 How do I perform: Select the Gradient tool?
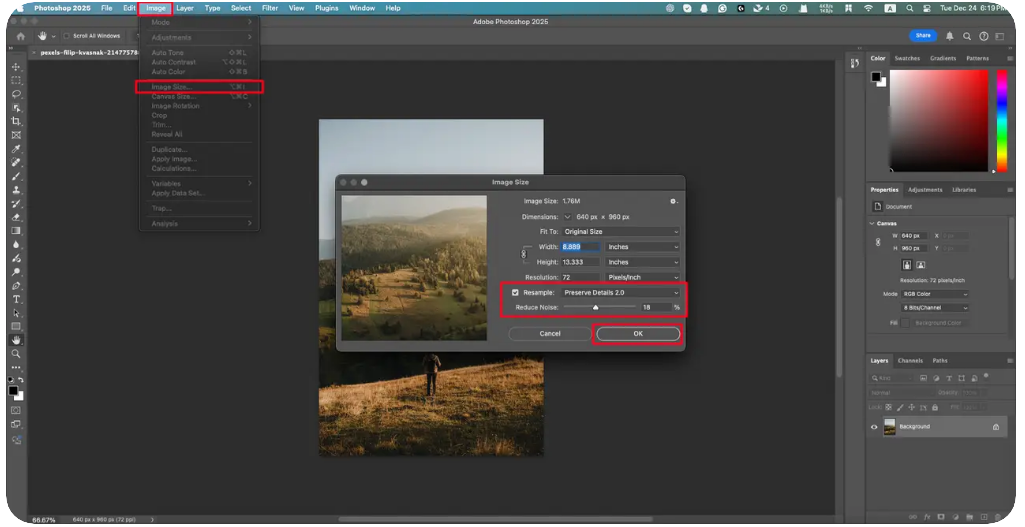[x=16, y=231]
